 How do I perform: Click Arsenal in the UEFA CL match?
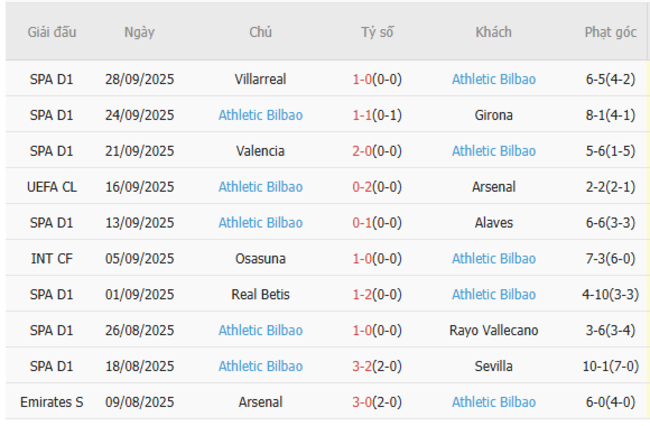point(493,187)
